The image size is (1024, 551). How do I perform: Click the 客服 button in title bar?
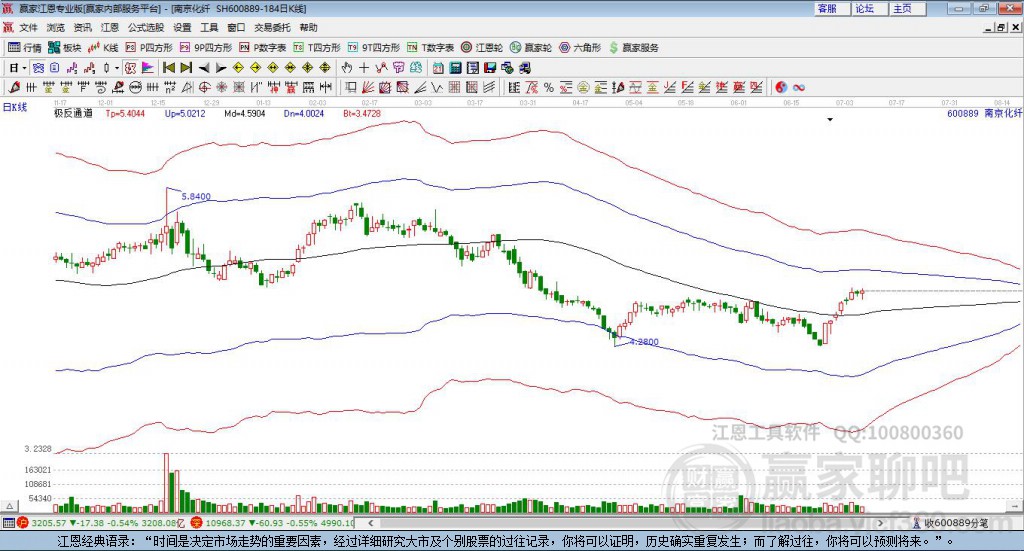[830, 8]
